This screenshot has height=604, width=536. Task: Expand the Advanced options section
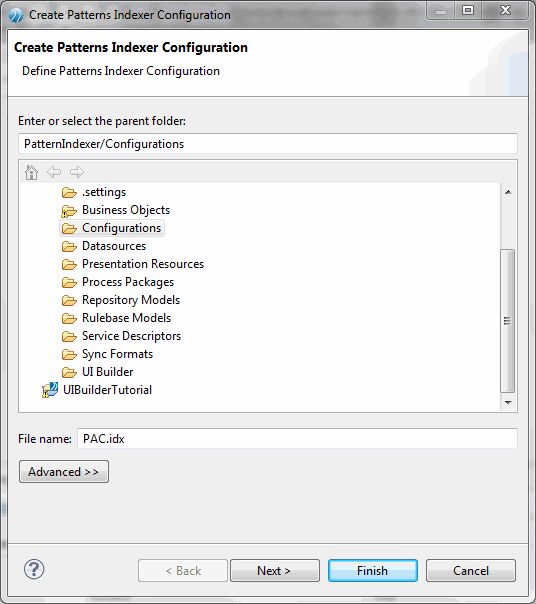coord(64,471)
